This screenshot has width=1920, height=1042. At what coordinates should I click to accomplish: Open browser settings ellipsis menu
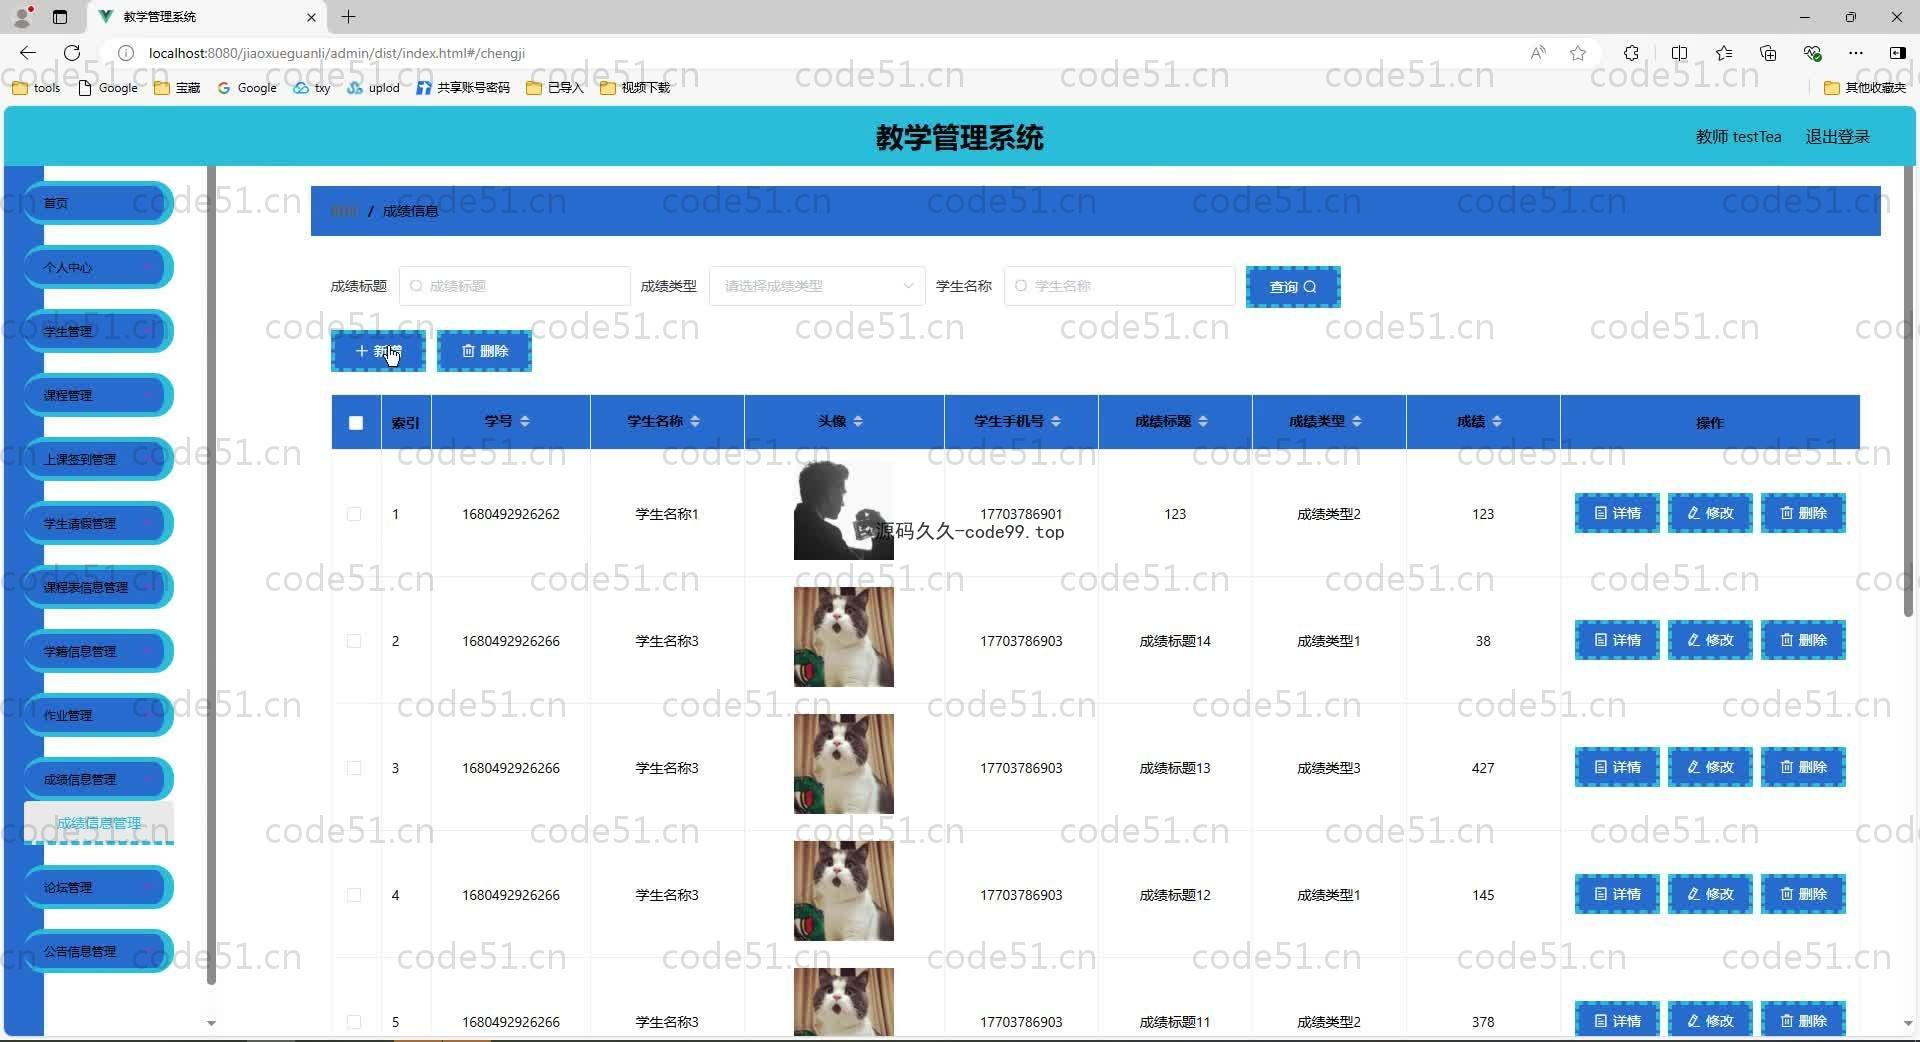click(x=1856, y=53)
